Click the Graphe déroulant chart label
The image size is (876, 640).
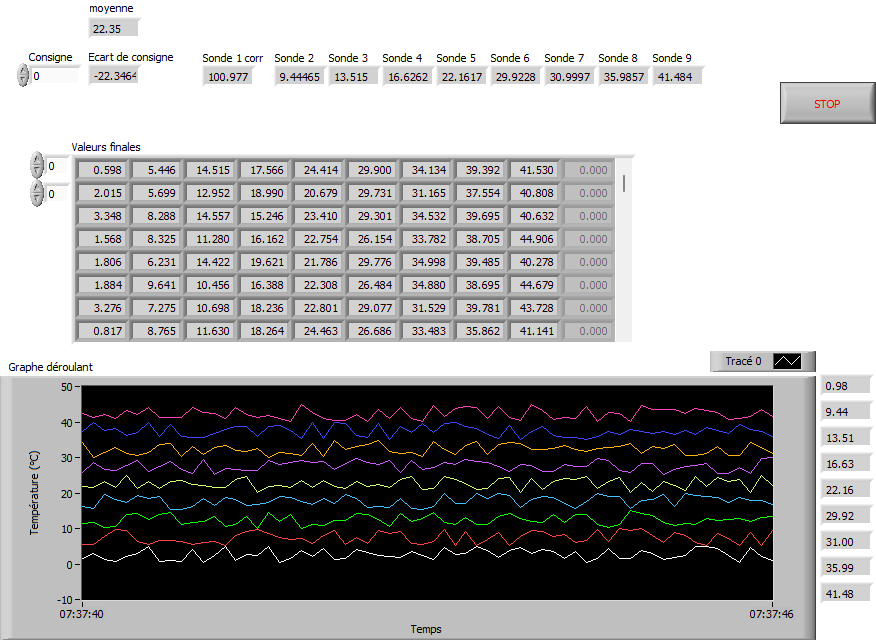pos(50,367)
